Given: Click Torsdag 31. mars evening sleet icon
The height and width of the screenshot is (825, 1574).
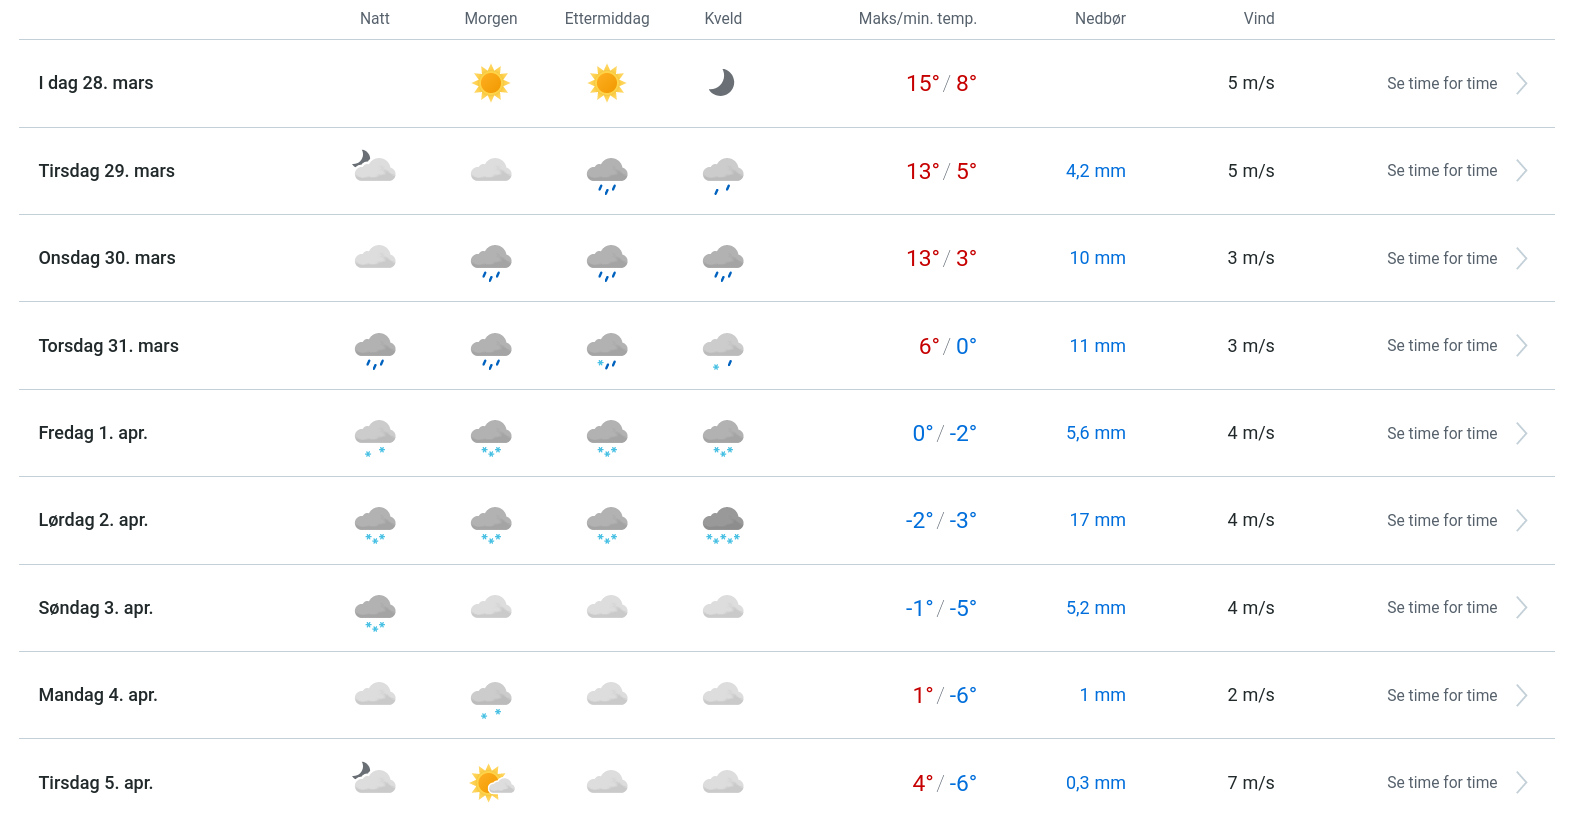Looking at the screenshot, I should pyautogui.click(x=723, y=349).
